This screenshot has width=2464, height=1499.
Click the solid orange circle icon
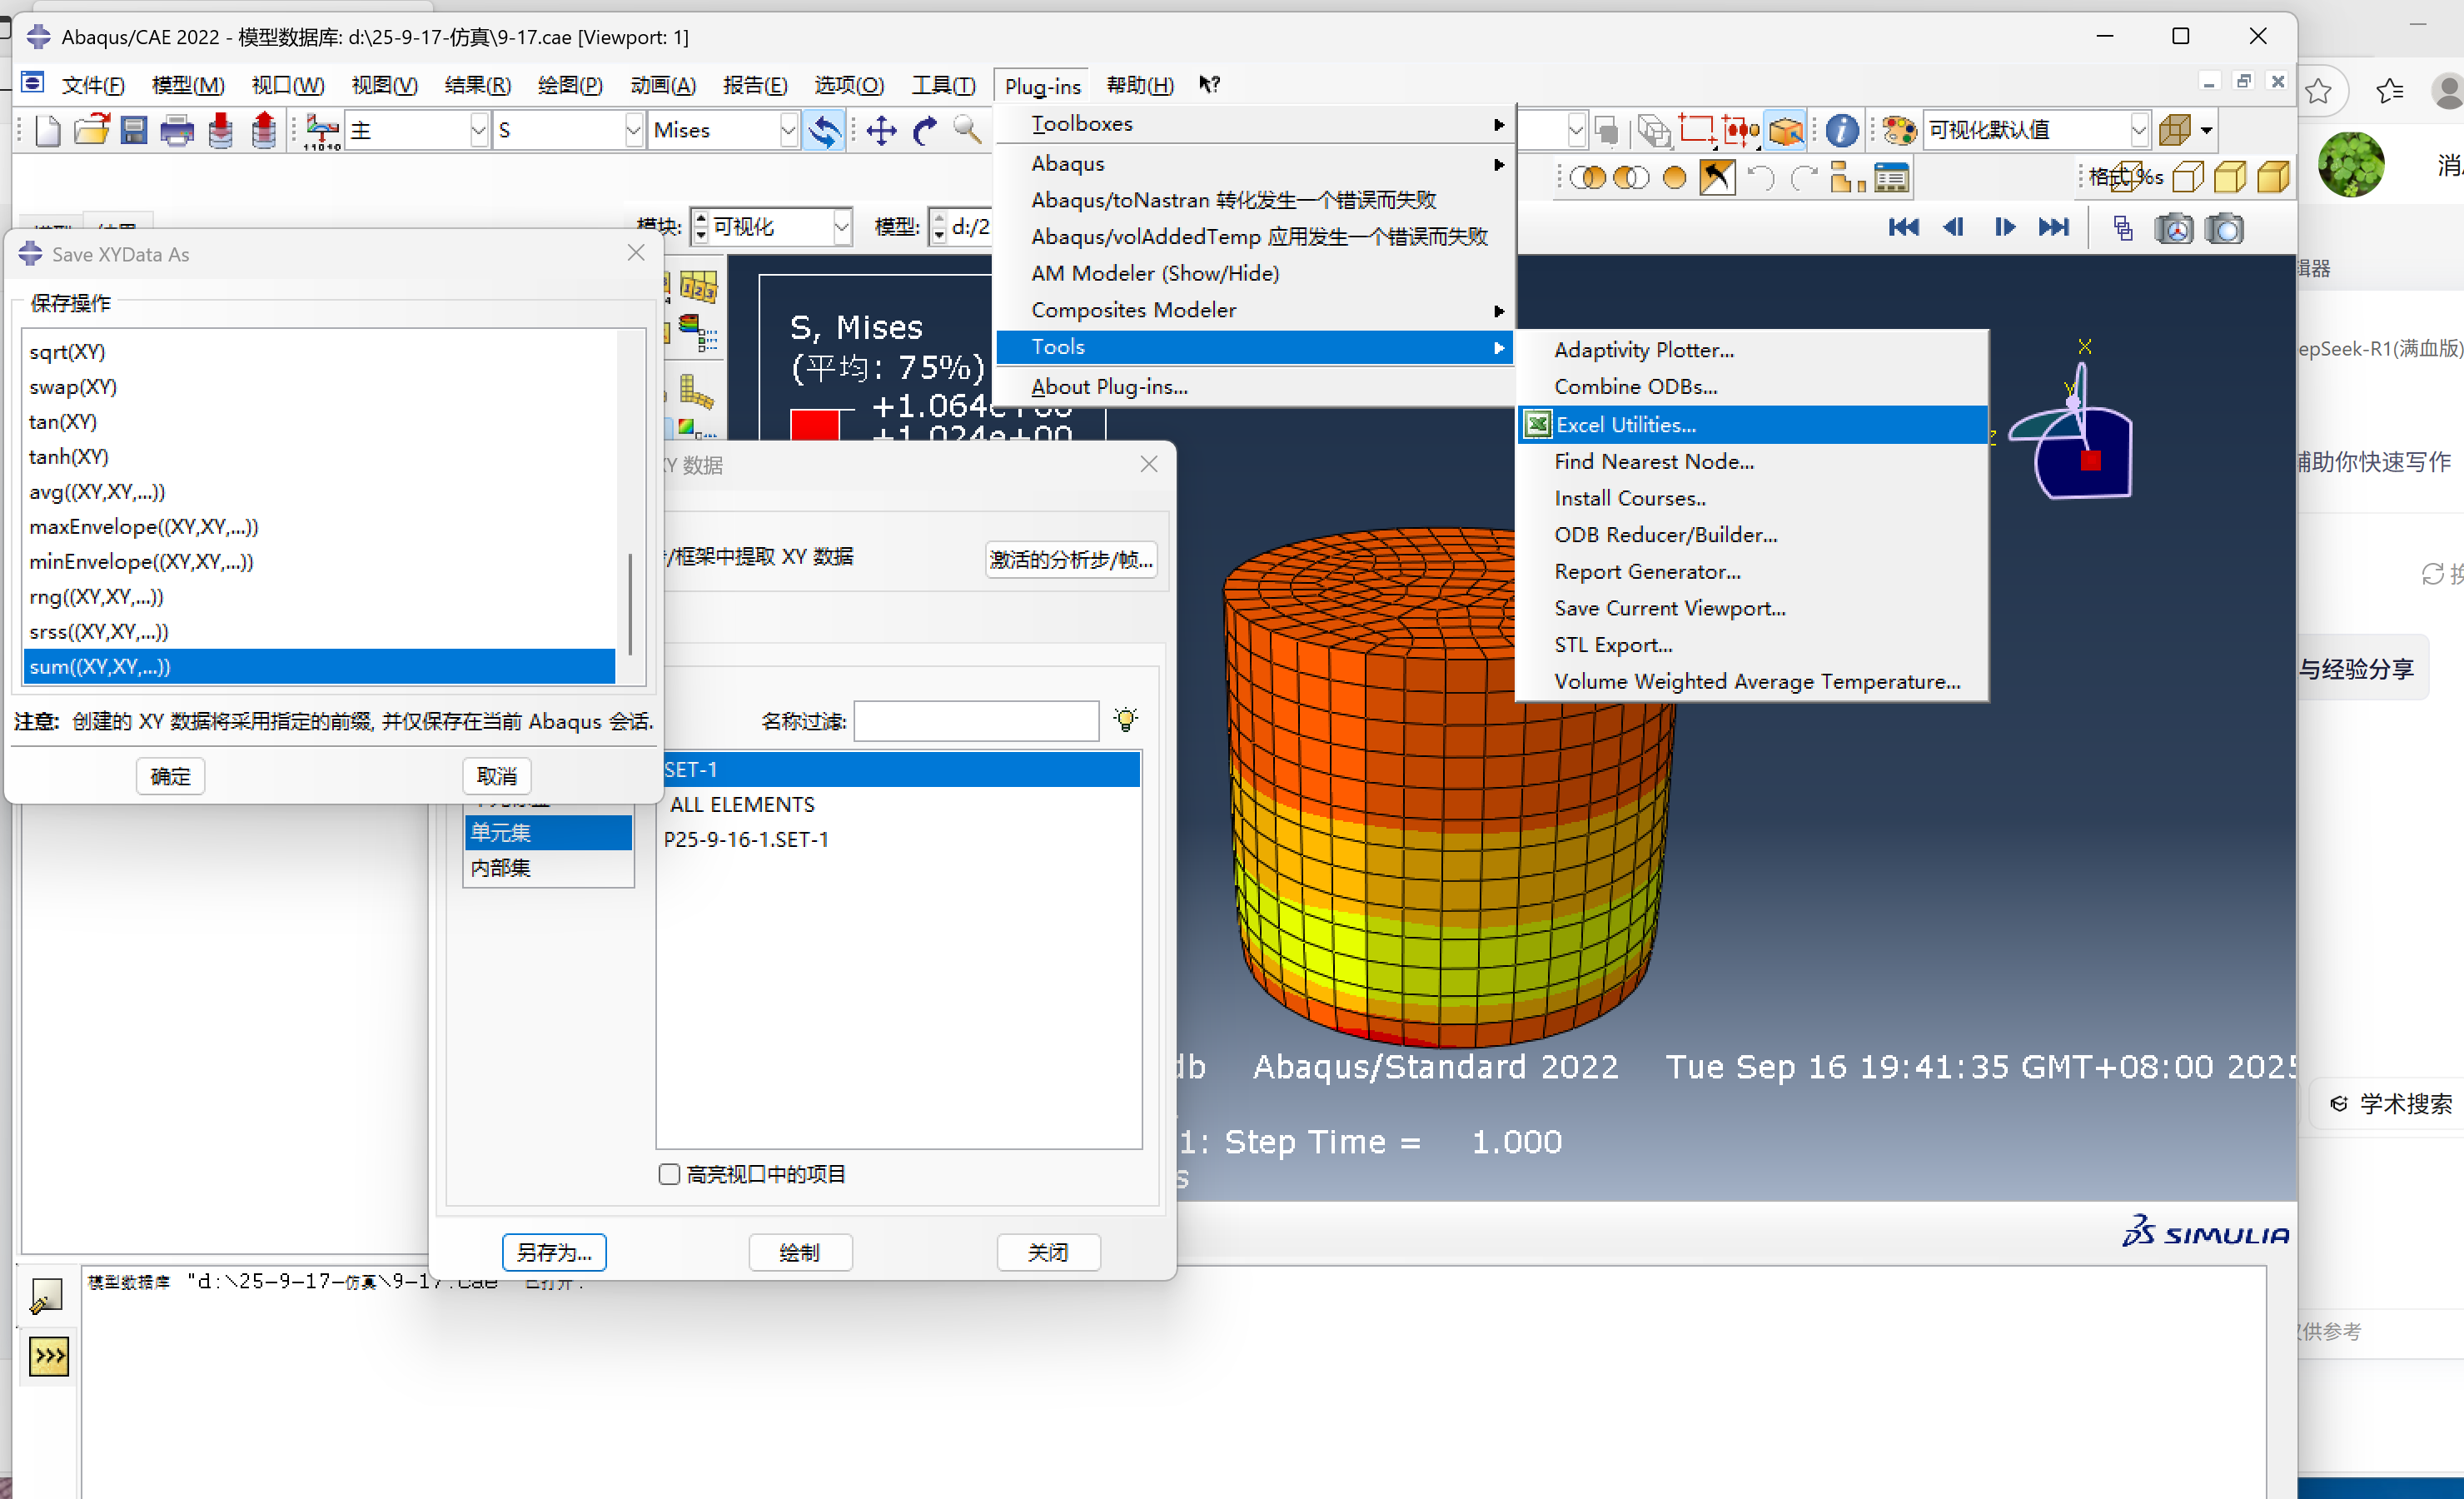tap(1675, 178)
